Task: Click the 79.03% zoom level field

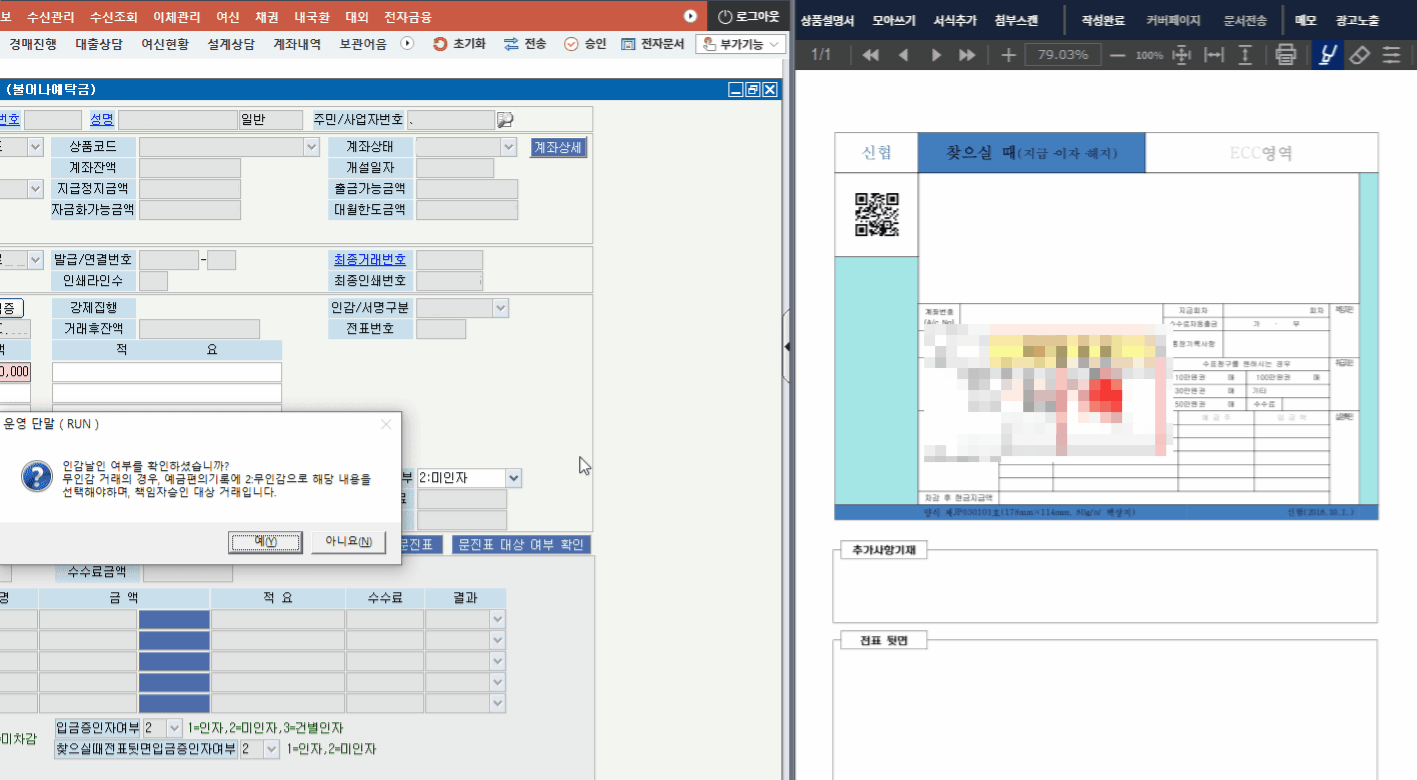Action: point(1062,55)
